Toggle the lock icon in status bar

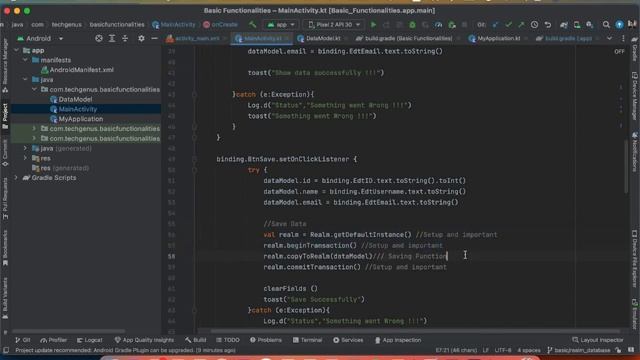[618, 350]
